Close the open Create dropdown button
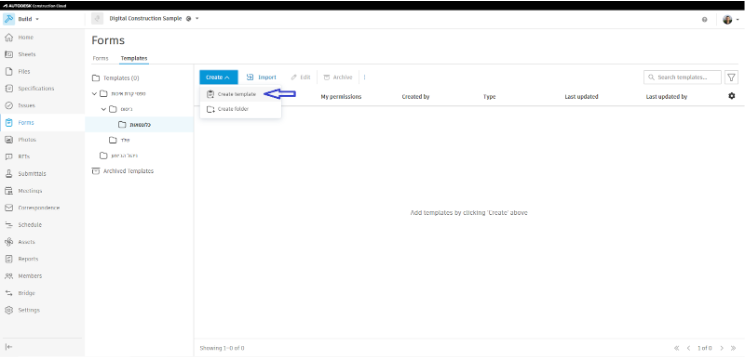The image size is (752, 360). coord(218,77)
